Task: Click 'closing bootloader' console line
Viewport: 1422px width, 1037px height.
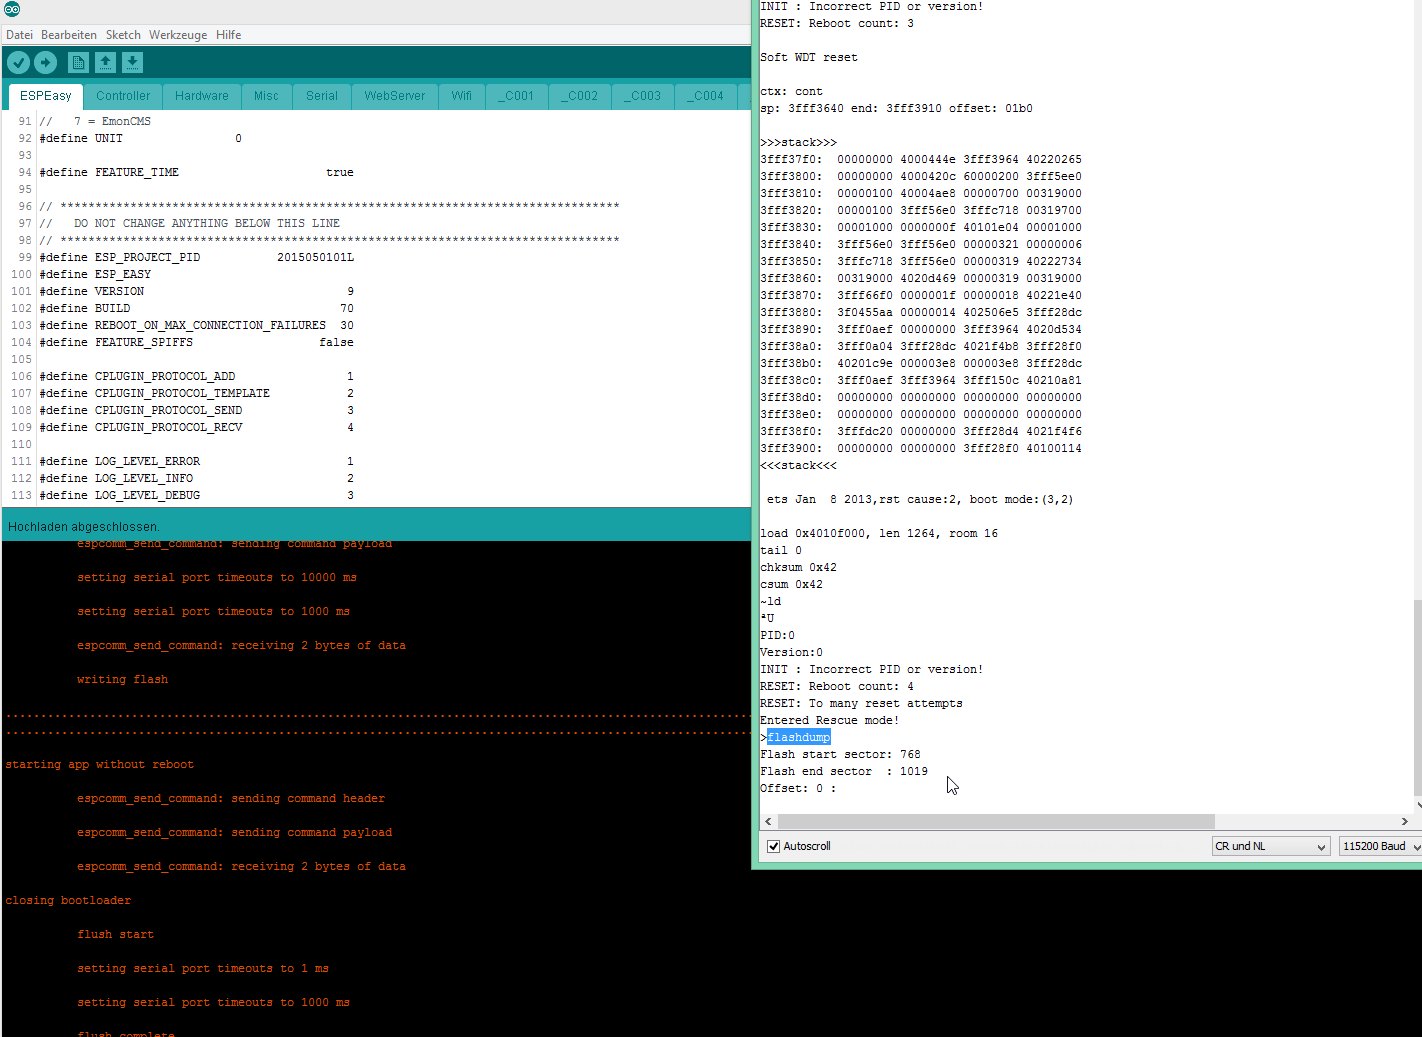Action: click(68, 900)
